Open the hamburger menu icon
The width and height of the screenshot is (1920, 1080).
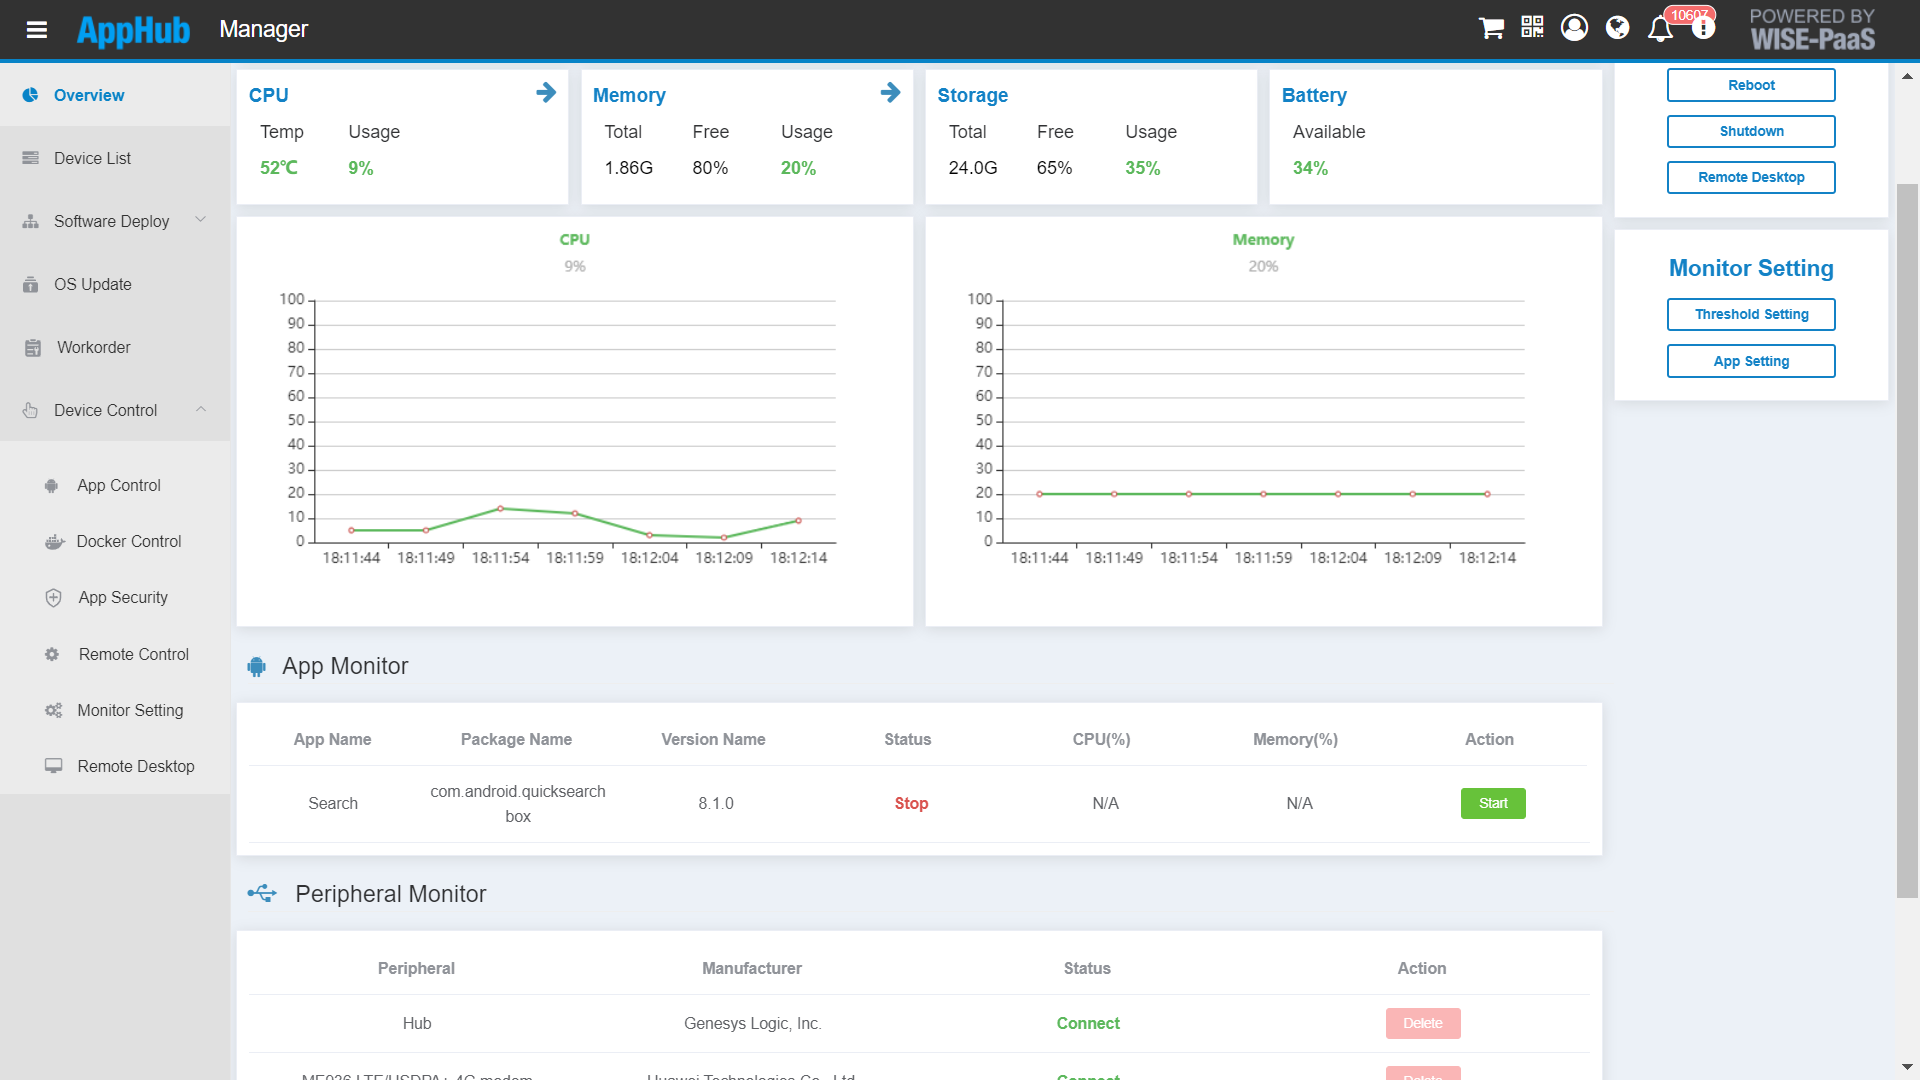coord(37,30)
